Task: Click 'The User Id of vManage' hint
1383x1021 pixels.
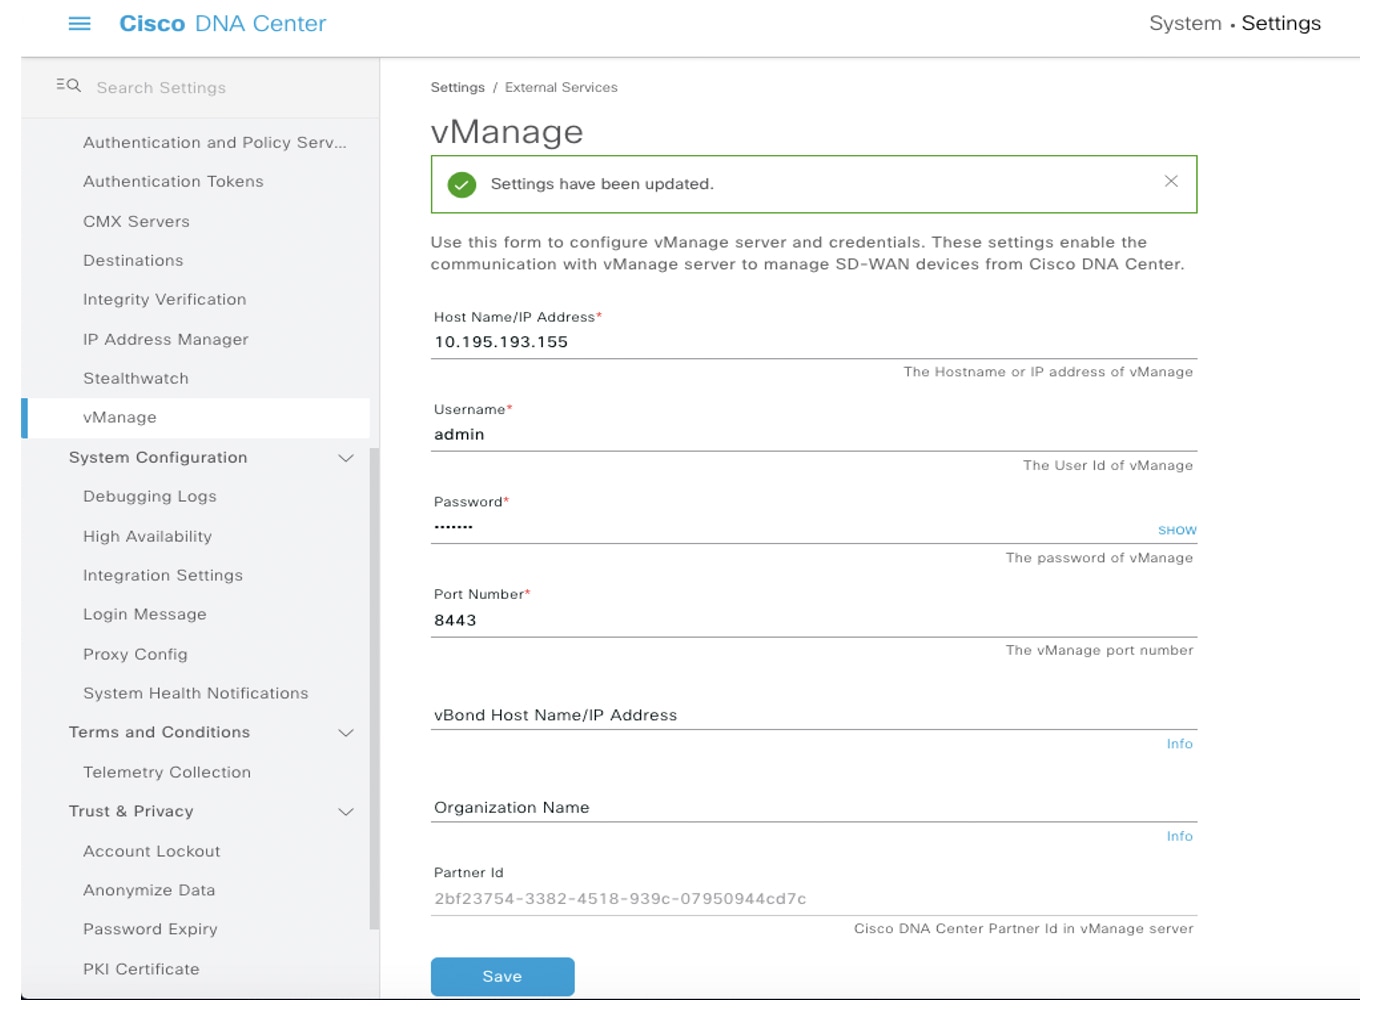Action: coord(1108,466)
